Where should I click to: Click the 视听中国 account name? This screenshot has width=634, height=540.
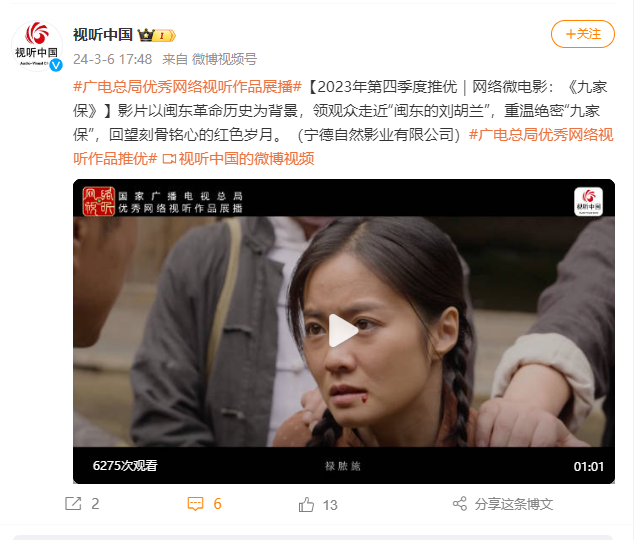click(x=103, y=35)
